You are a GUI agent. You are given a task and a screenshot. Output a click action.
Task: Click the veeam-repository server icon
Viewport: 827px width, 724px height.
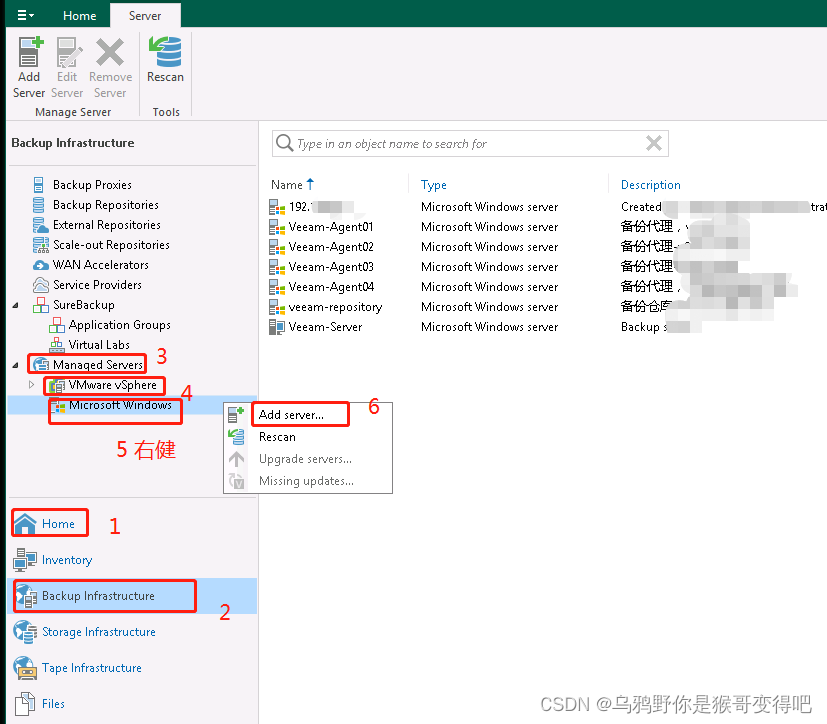pyautogui.click(x=276, y=307)
